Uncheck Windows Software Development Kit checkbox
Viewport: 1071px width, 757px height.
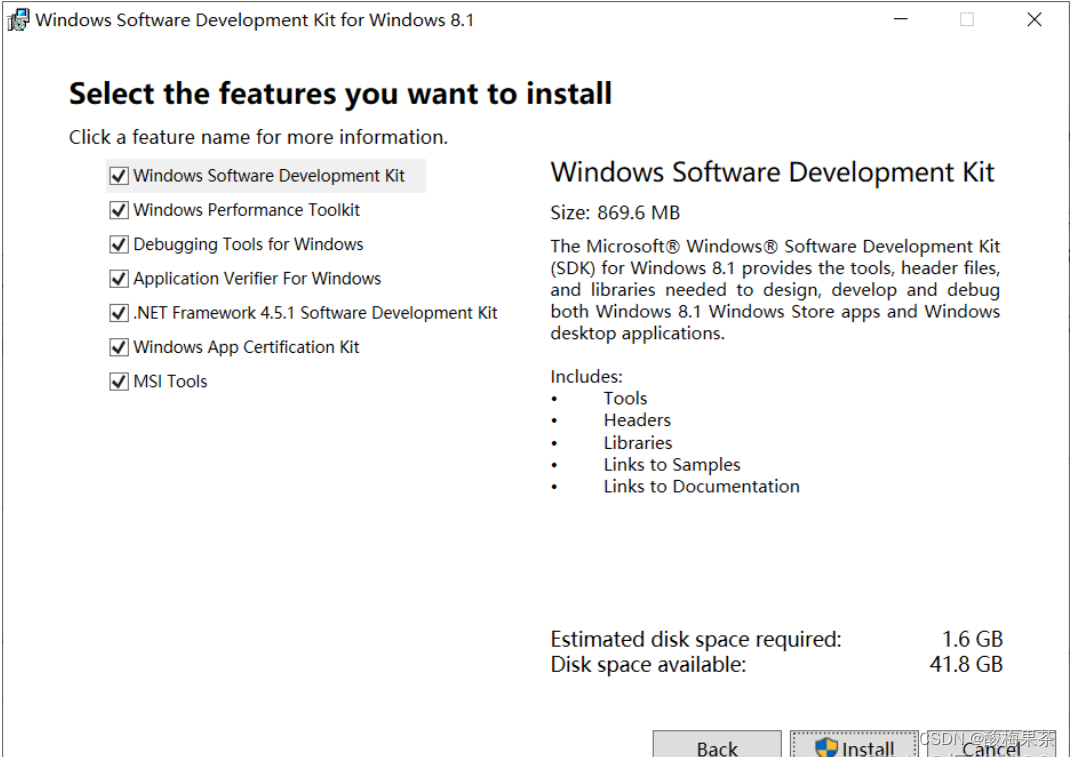[x=119, y=176]
